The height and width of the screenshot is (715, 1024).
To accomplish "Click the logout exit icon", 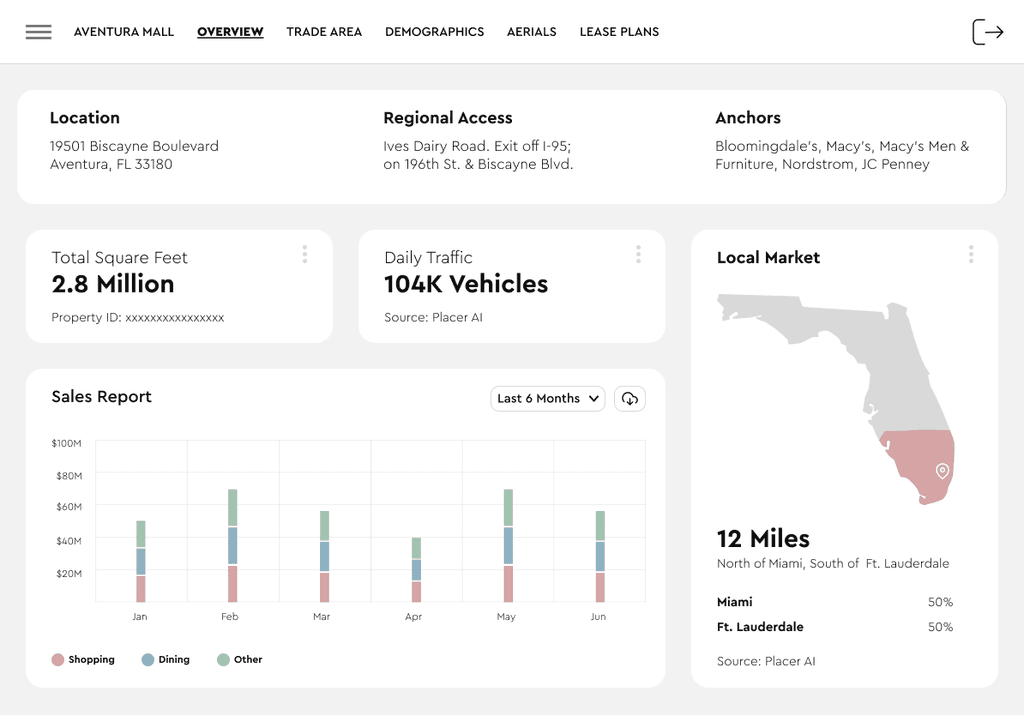I will click(987, 32).
